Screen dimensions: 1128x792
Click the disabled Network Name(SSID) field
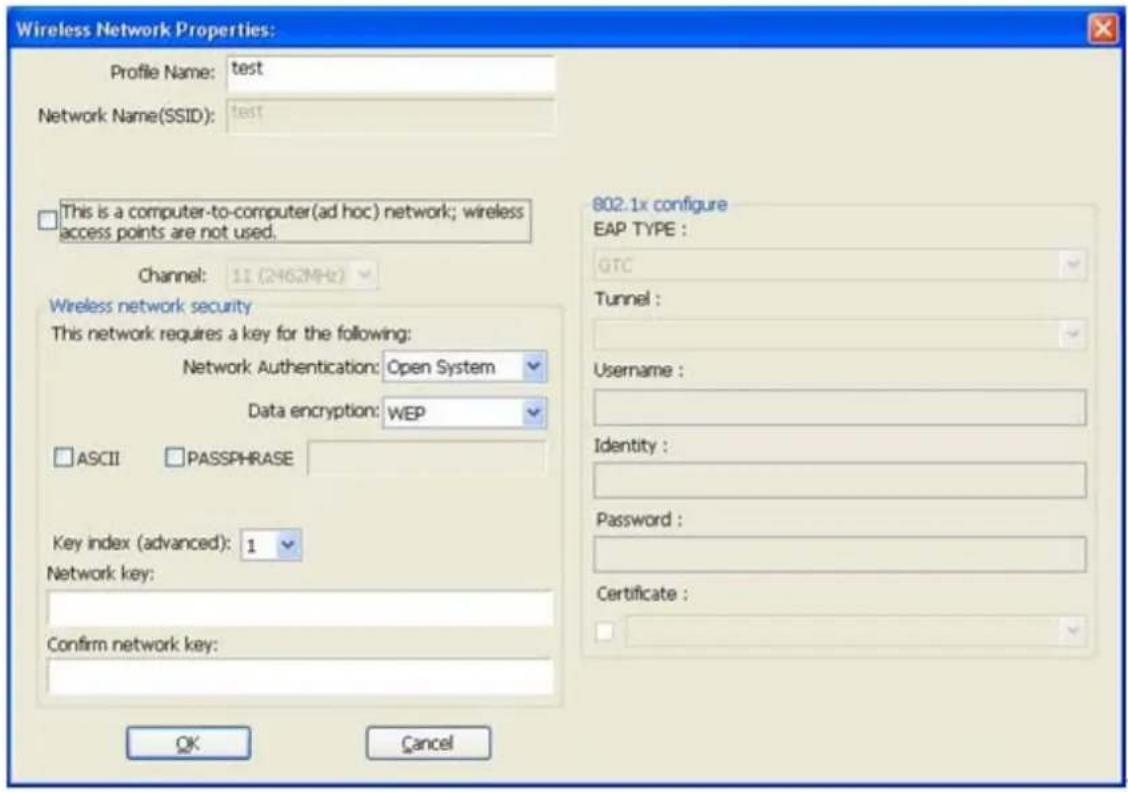391,115
